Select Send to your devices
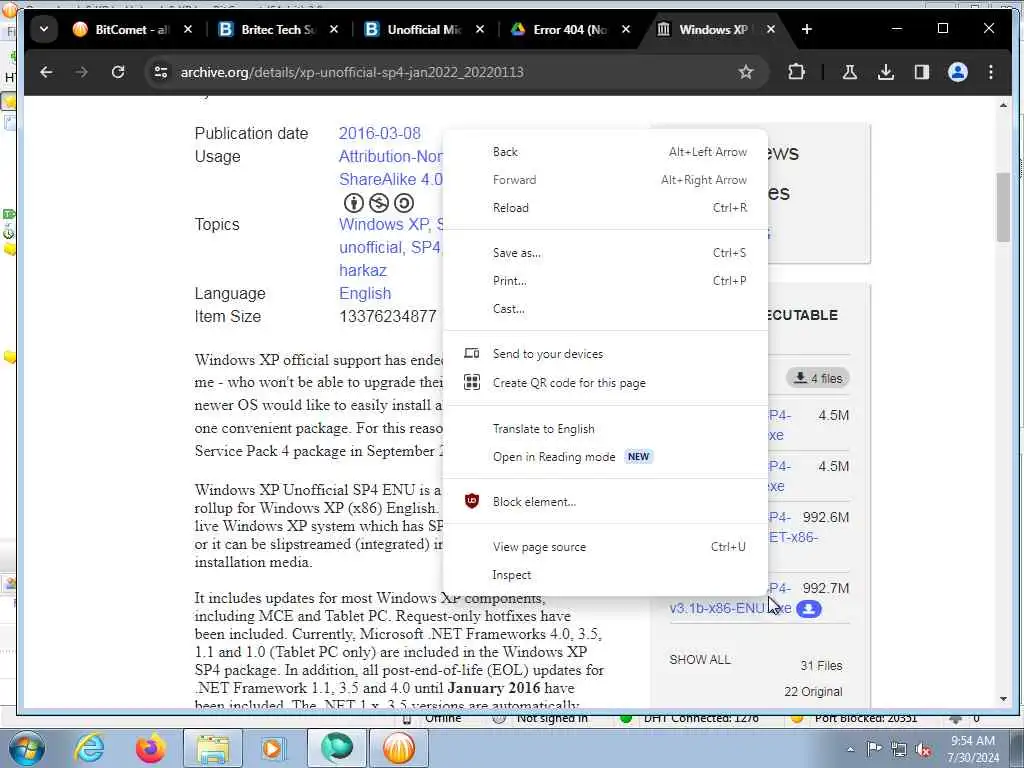The height and width of the screenshot is (768, 1024). tap(605, 353)
